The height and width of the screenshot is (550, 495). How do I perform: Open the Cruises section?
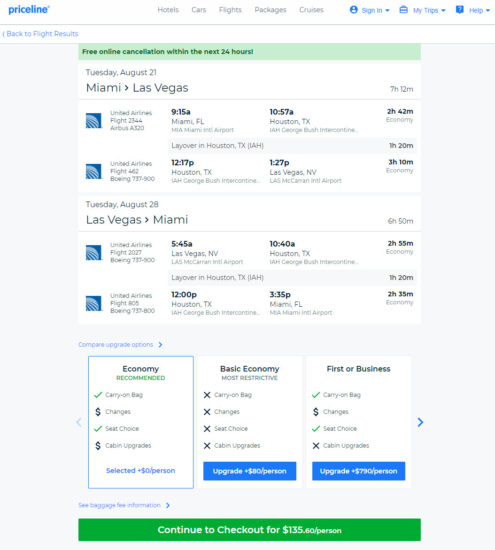311,10
